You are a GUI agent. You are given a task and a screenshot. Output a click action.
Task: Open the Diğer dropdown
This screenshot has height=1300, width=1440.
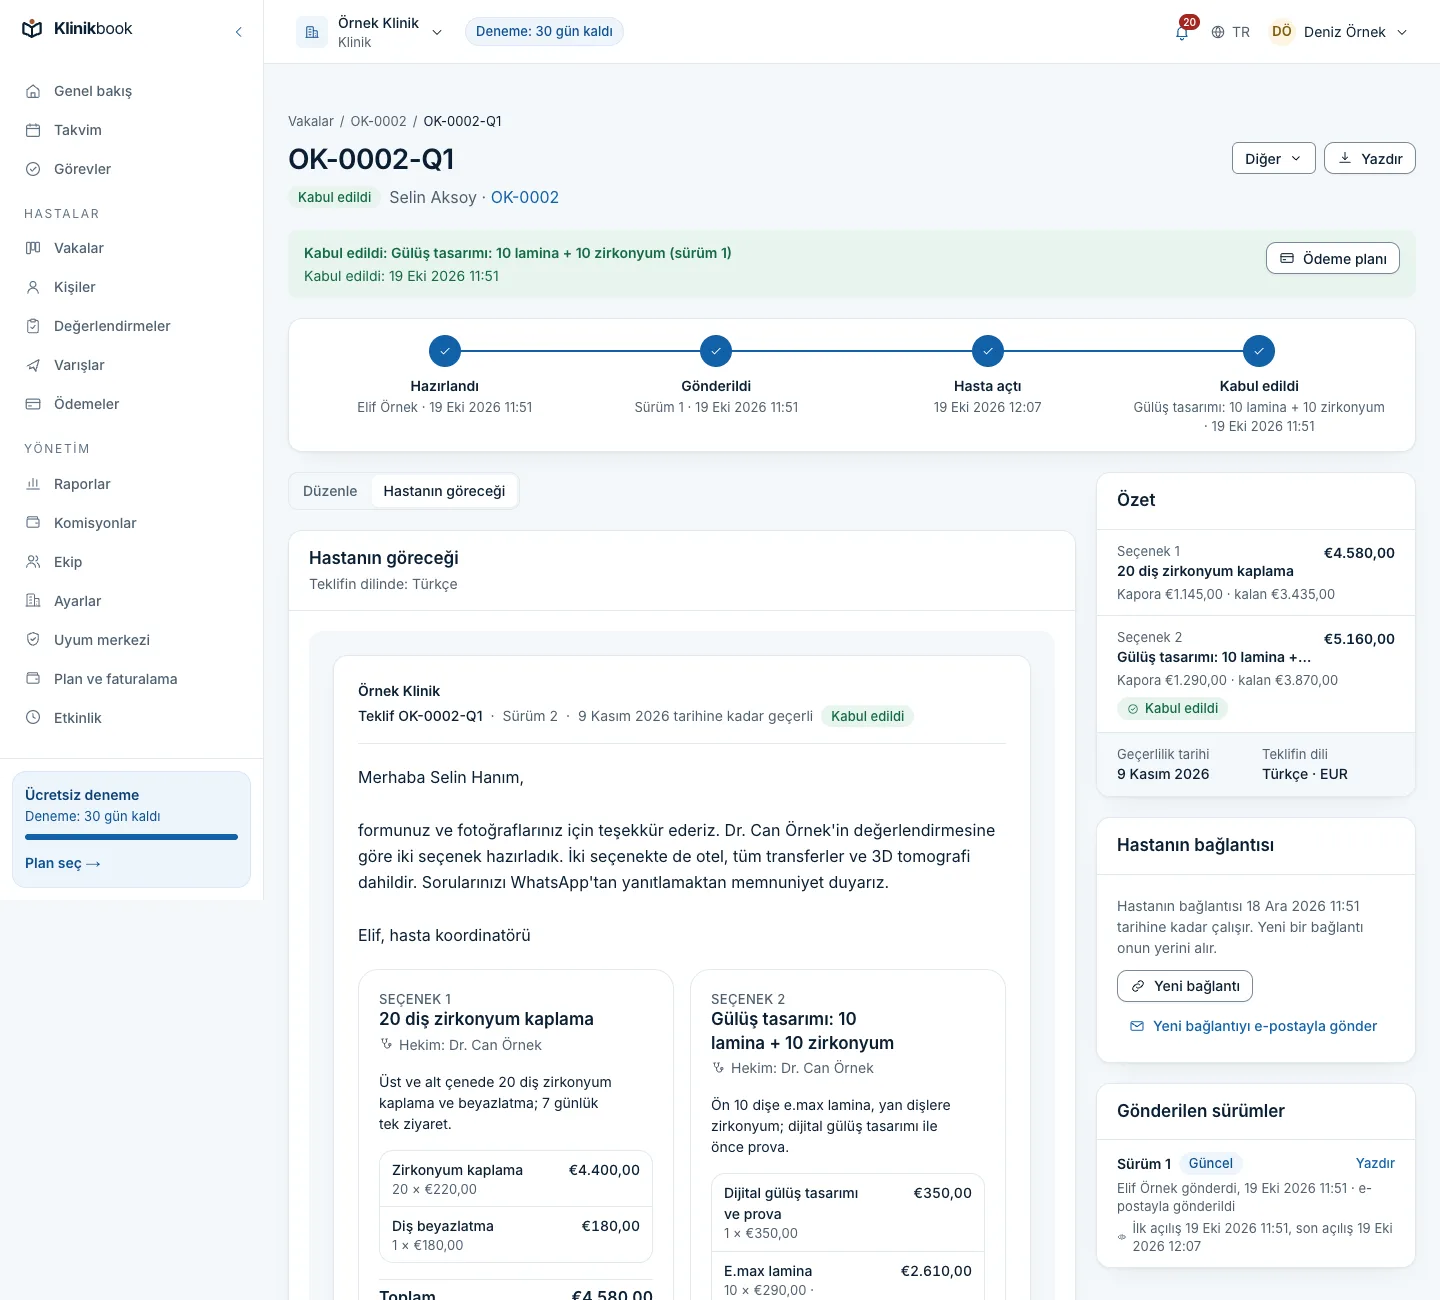[1273, 158]
